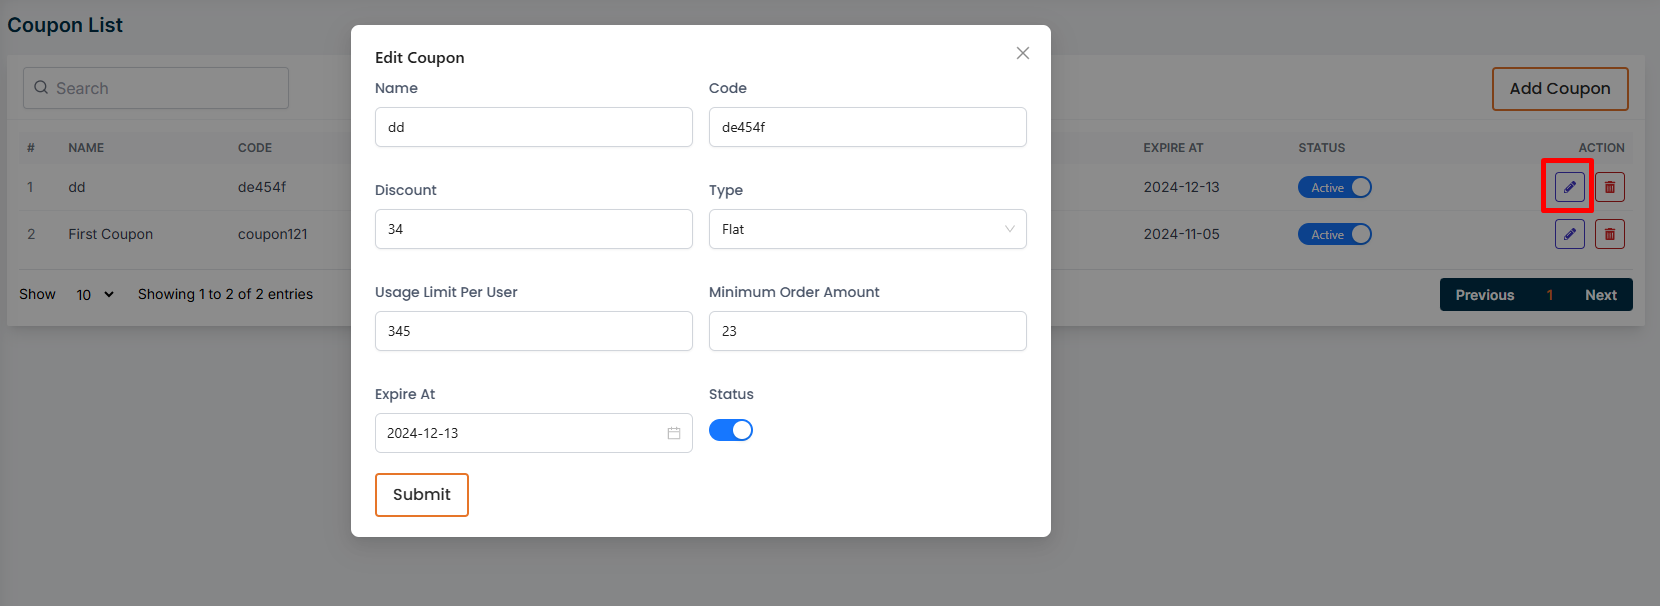Close the Edit Coupon dialog with X

click(1022, 53)
